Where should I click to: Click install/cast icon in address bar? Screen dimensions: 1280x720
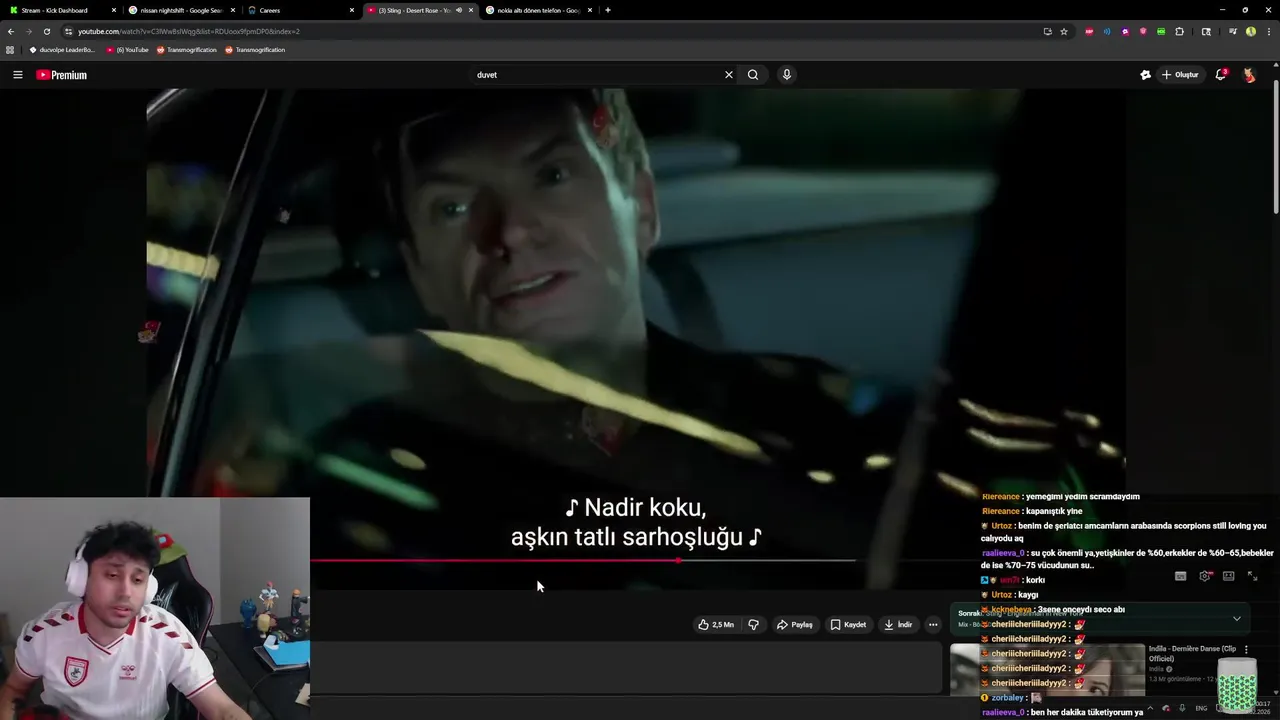point(1047,31)
